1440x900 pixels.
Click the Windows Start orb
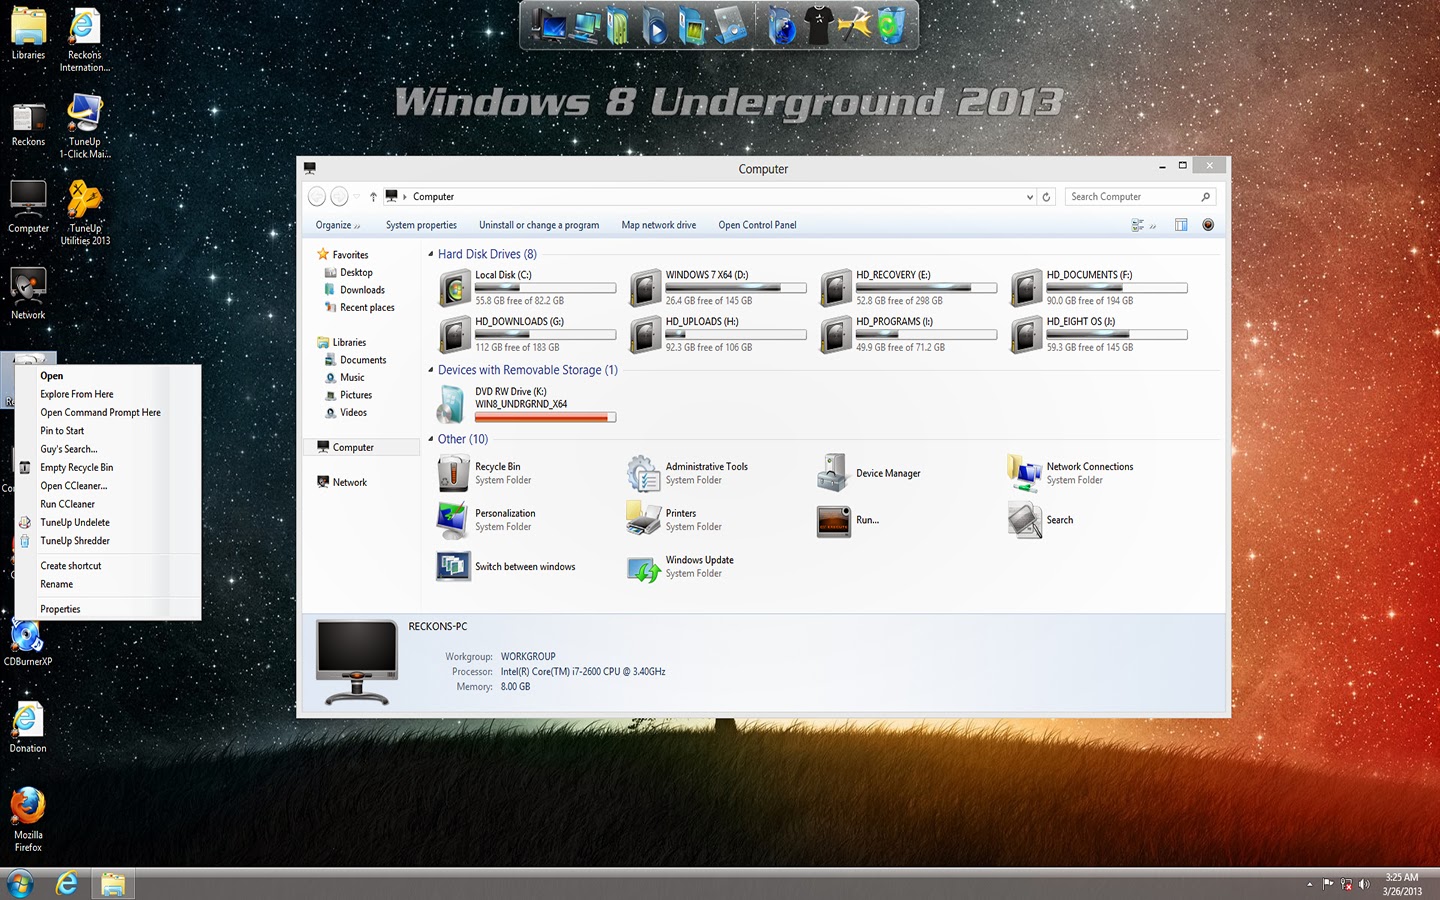click(20, 884)
